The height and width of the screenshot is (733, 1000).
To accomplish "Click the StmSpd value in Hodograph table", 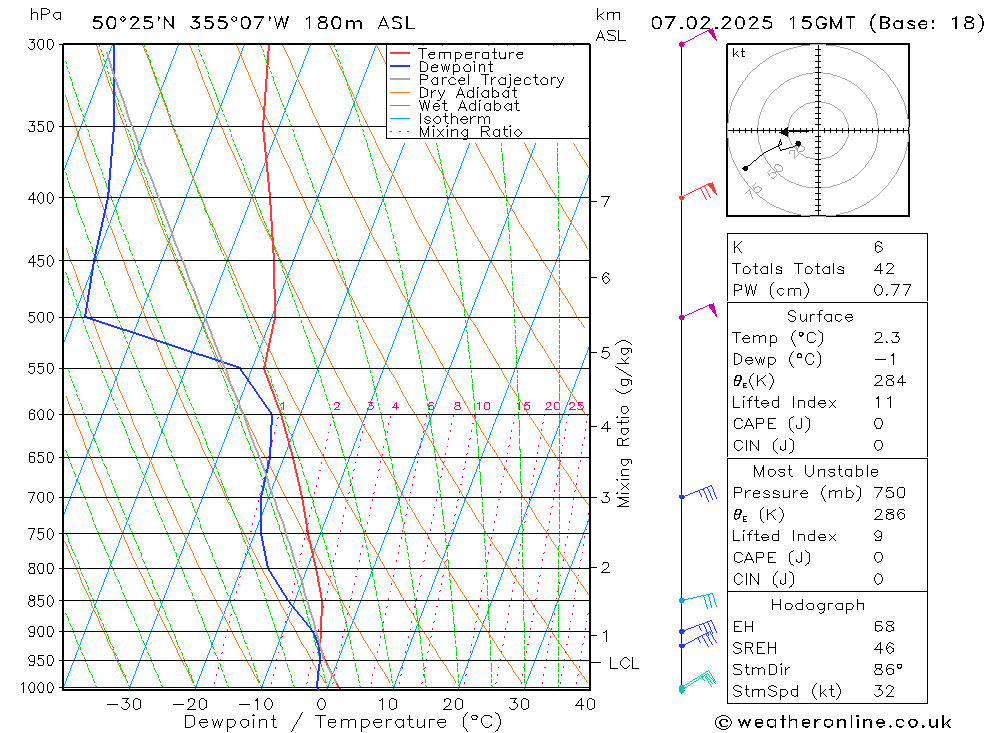I will coord(884,691).
